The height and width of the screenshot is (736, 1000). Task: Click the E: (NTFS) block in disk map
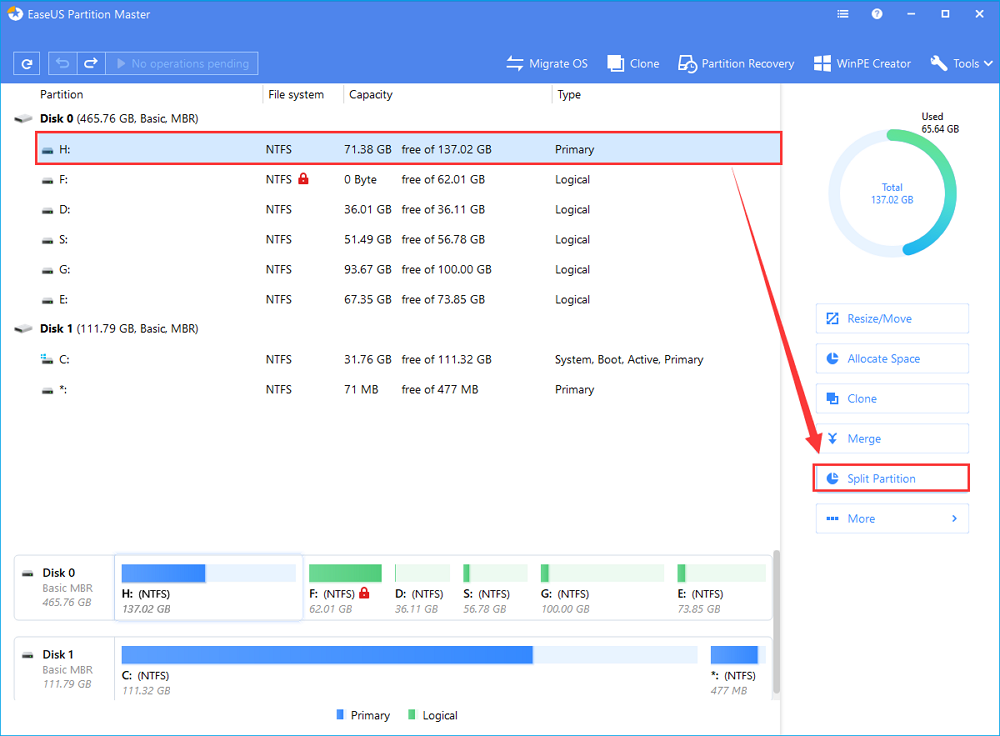click(721, 587)
